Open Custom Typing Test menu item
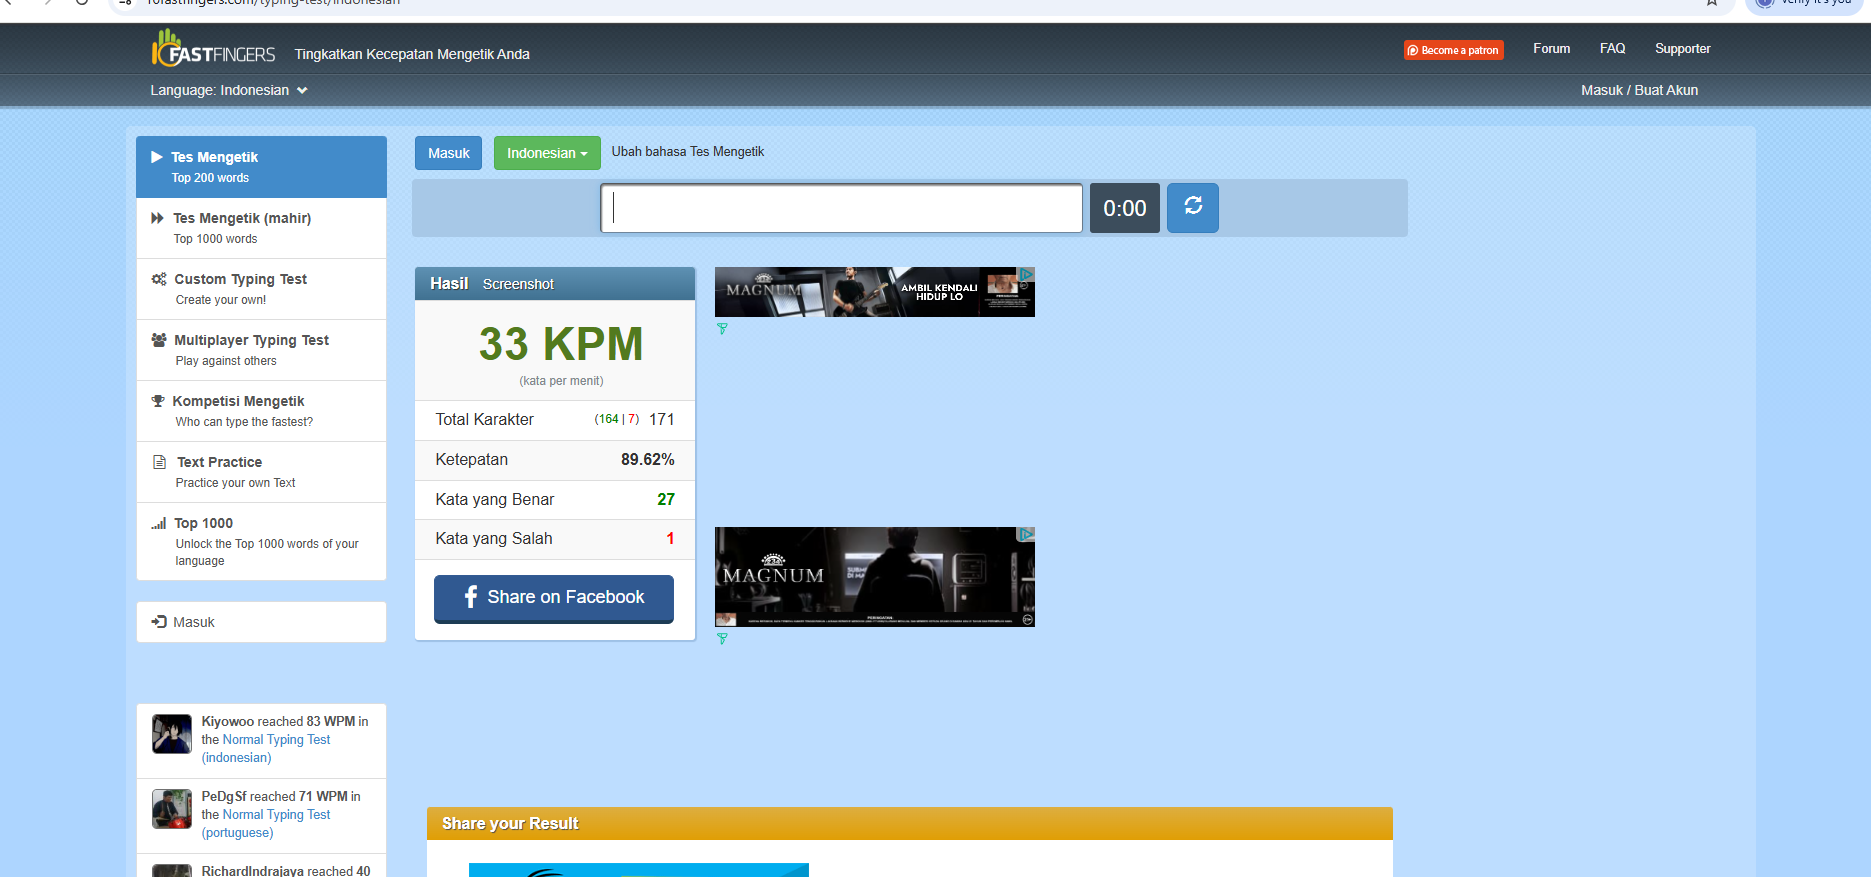1871x877 pixels. tap(261, 289)
